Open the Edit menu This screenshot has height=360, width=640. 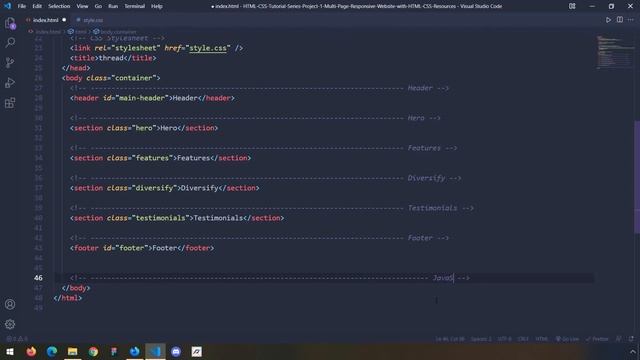pos(37,6)
